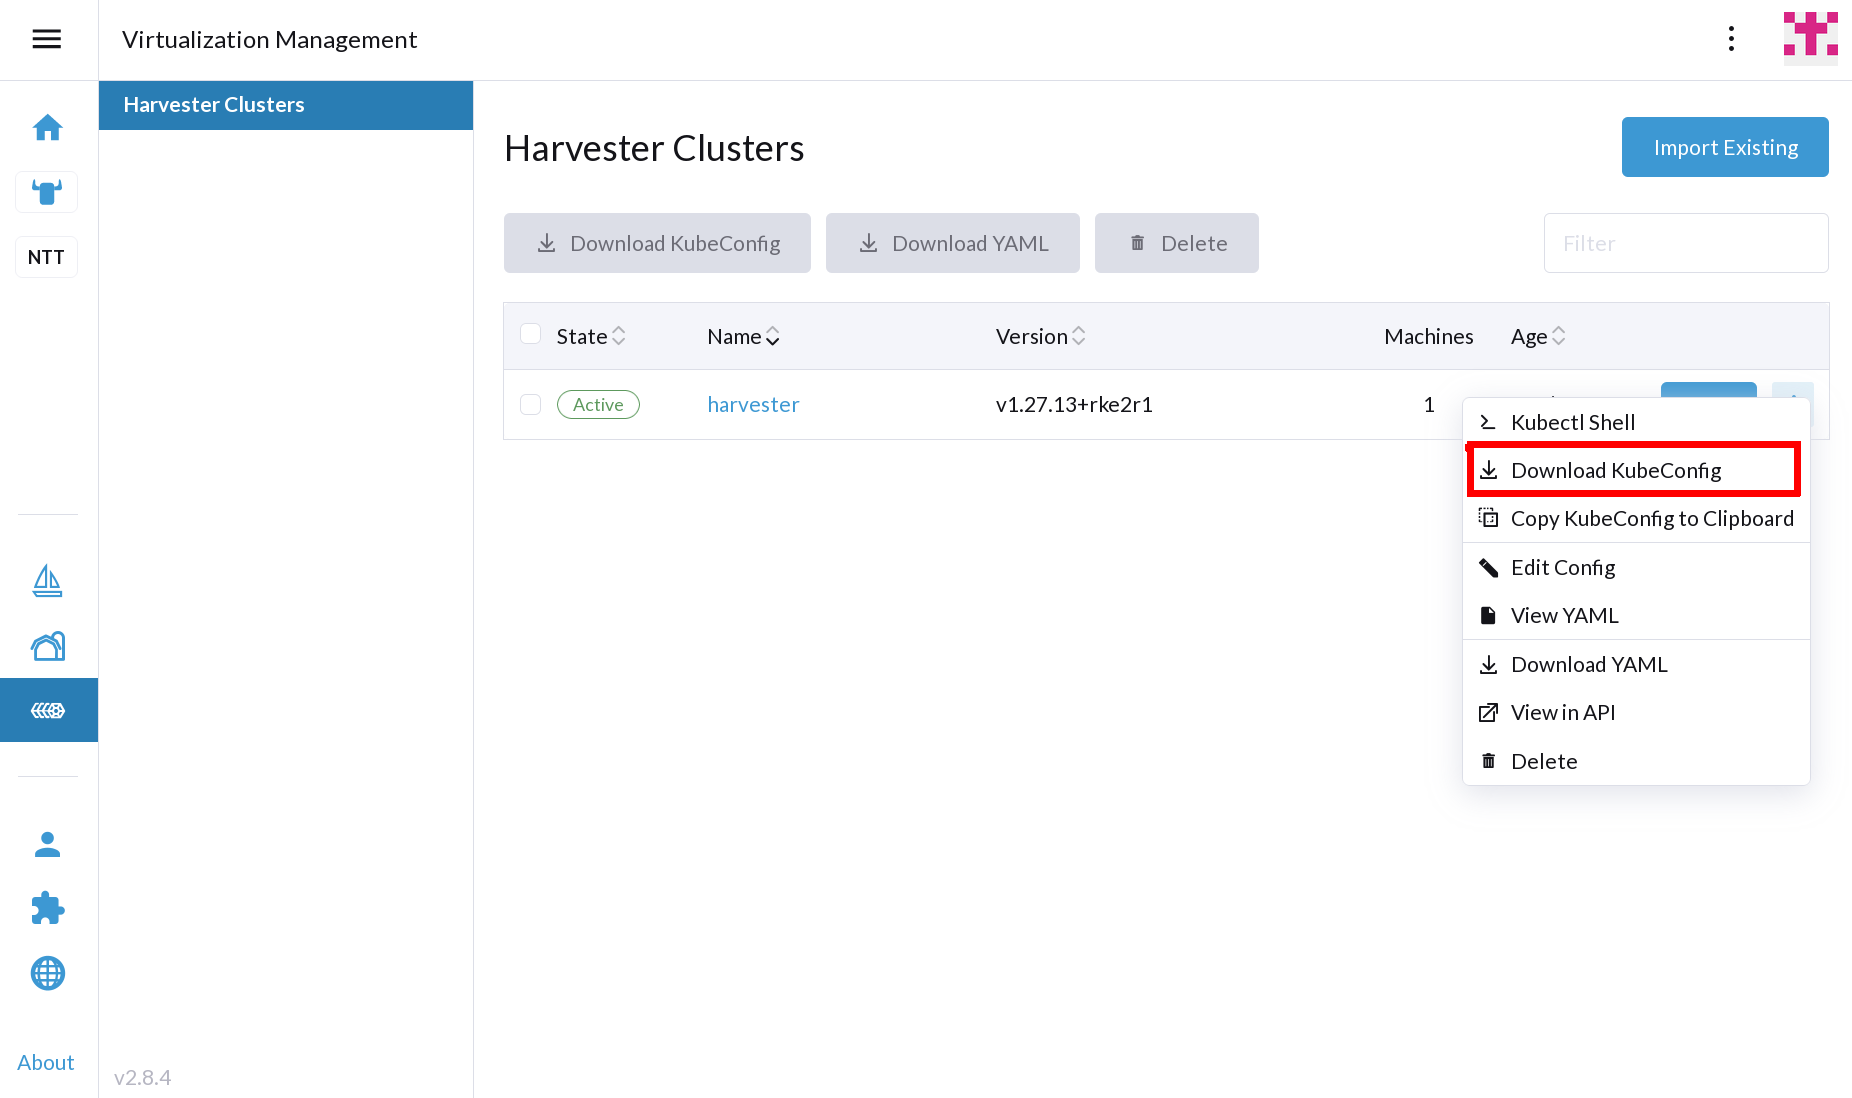Toggle the hamburger navigation menu
This screenshot has height=1098, width=1852.
46,39
